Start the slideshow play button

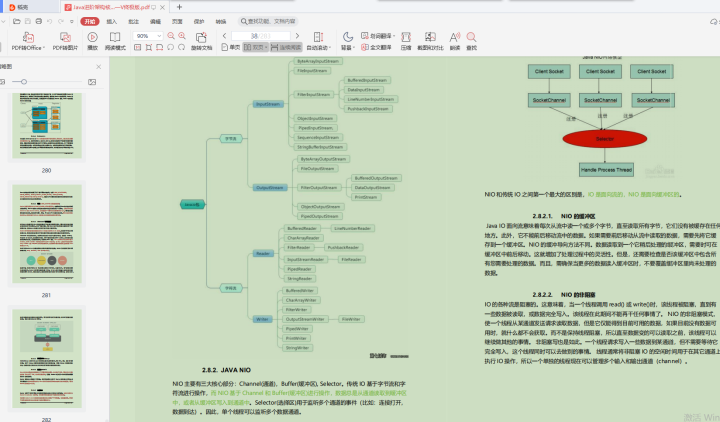(92, 37)
